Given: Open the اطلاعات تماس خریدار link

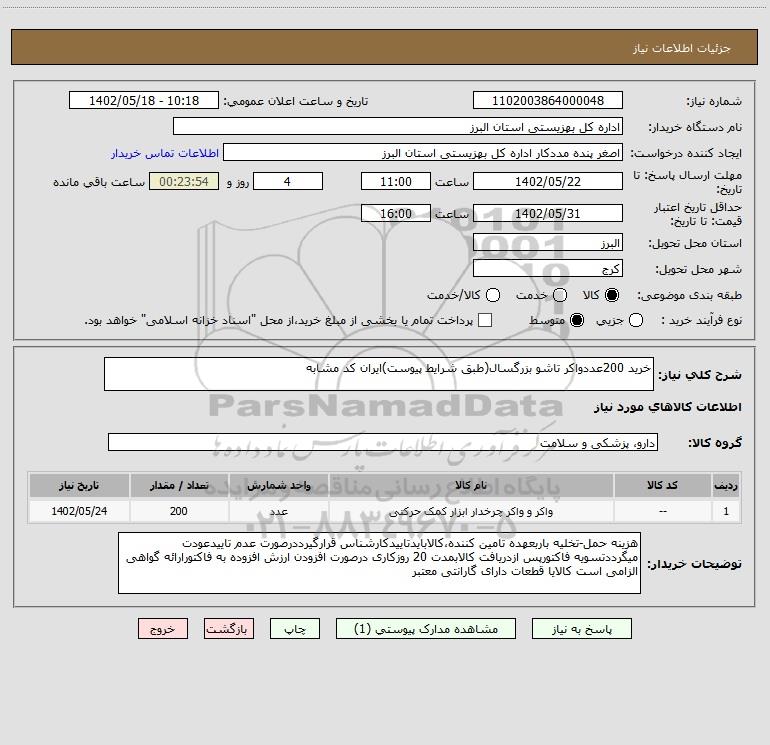Looking at the screenshot, I should (165, 153).
